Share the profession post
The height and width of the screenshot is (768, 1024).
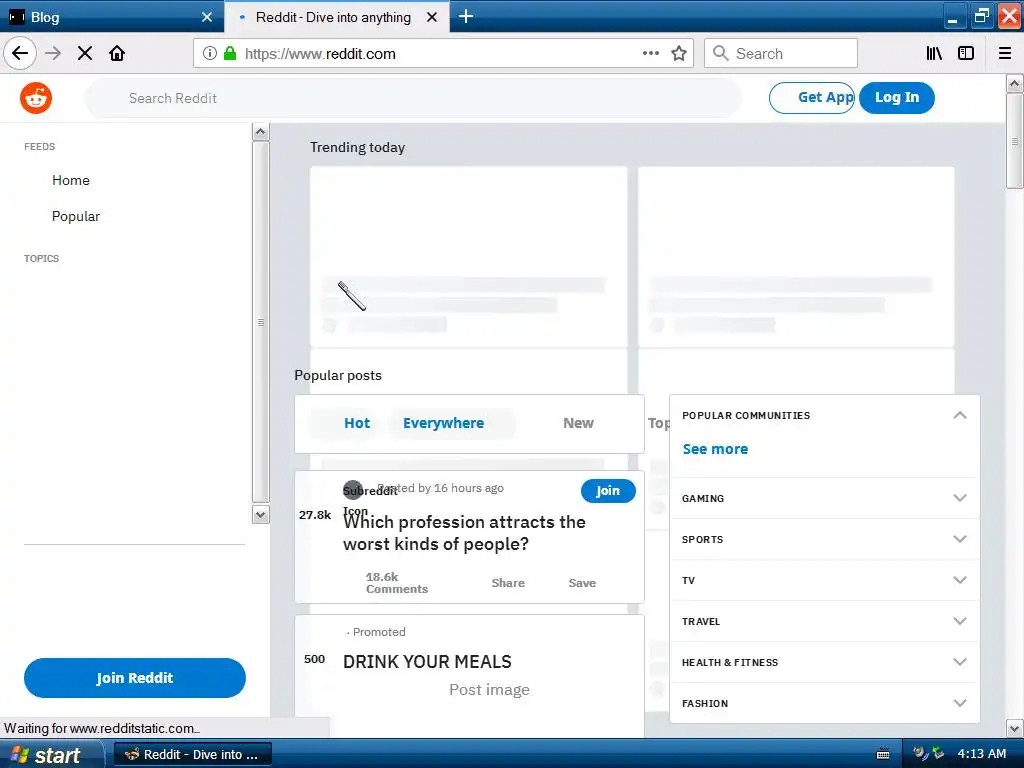[508, 583]
